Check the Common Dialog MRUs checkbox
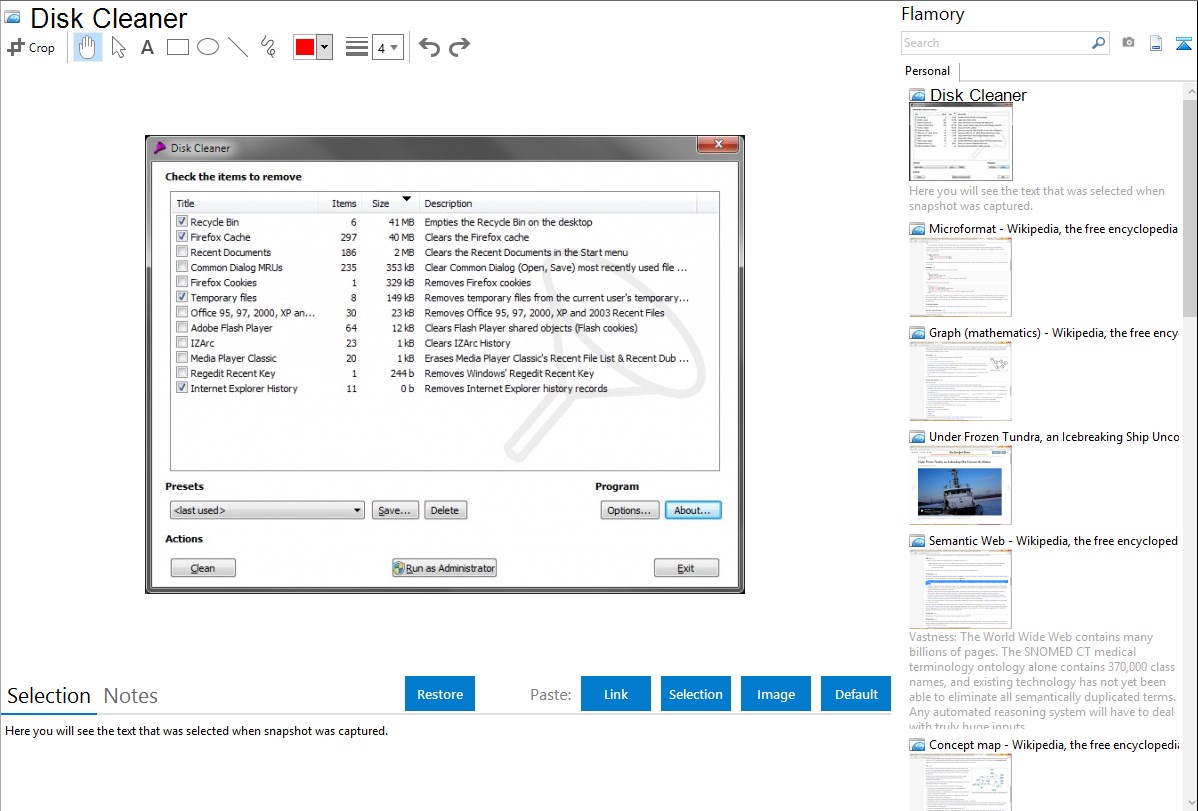The width and height of the screenshot is (1198, 811). (182, 267)
